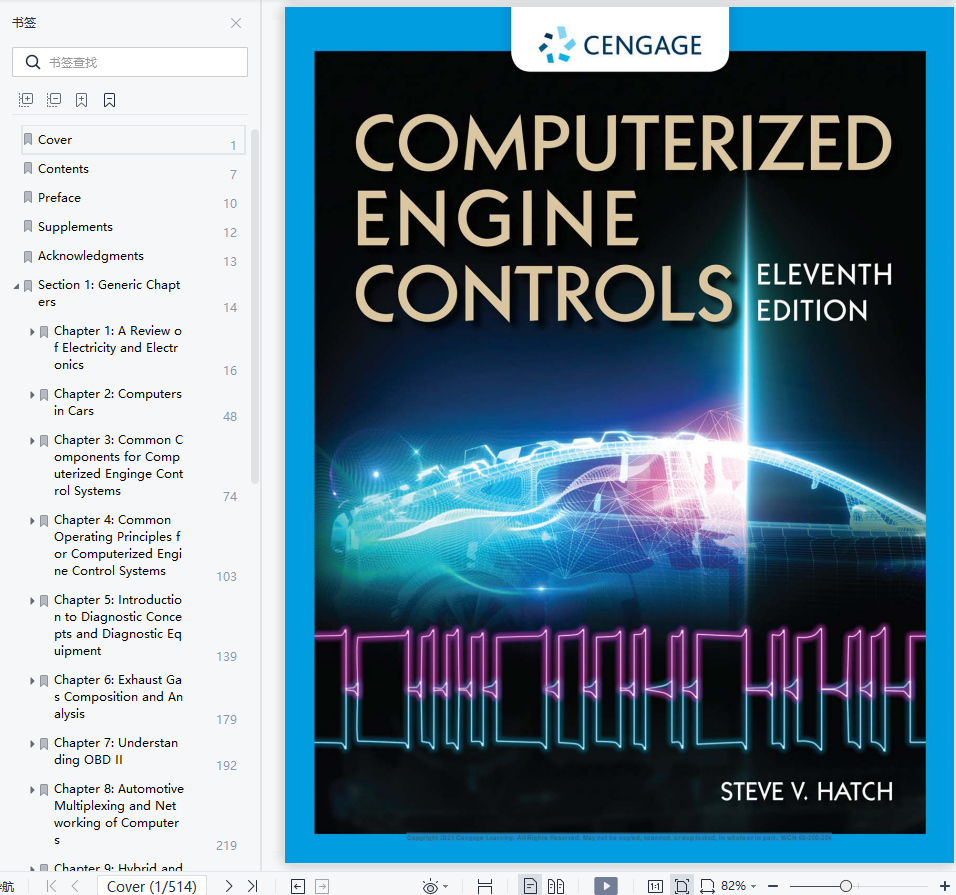Expand Chapter 3 bookmark subtree

coord(32,441)
